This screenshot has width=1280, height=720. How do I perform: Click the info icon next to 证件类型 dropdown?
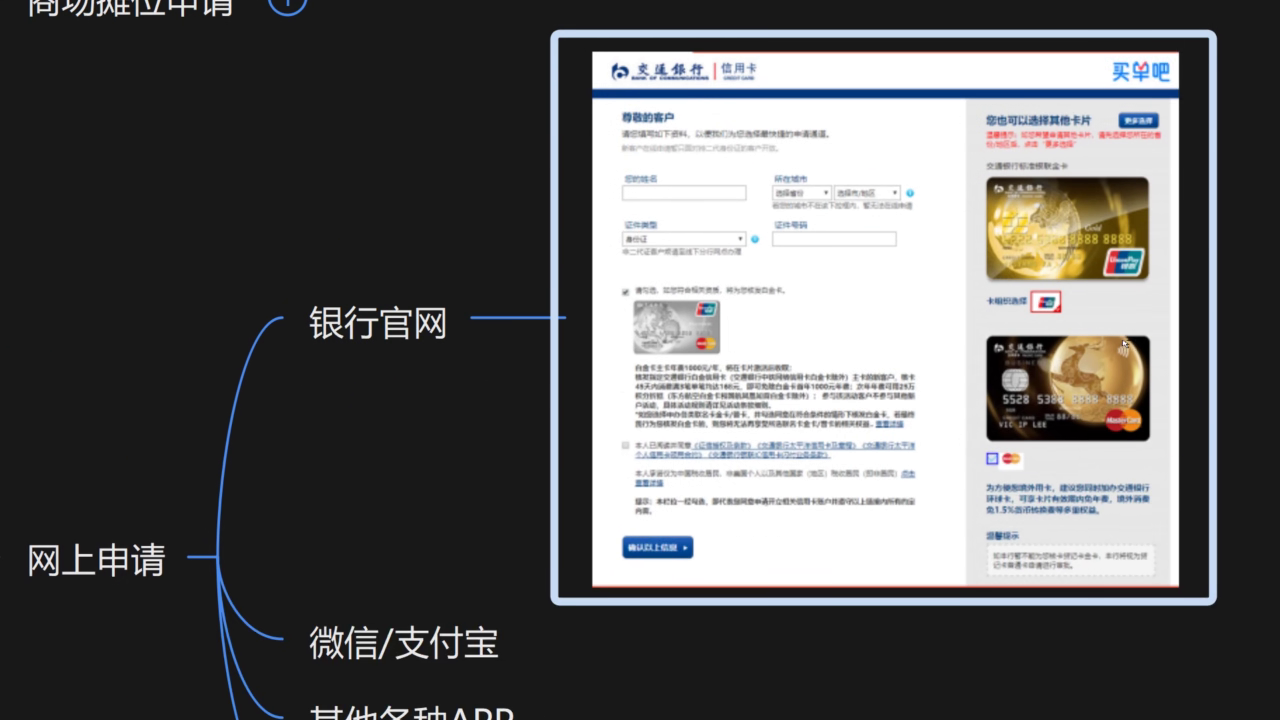coord(755,240)
